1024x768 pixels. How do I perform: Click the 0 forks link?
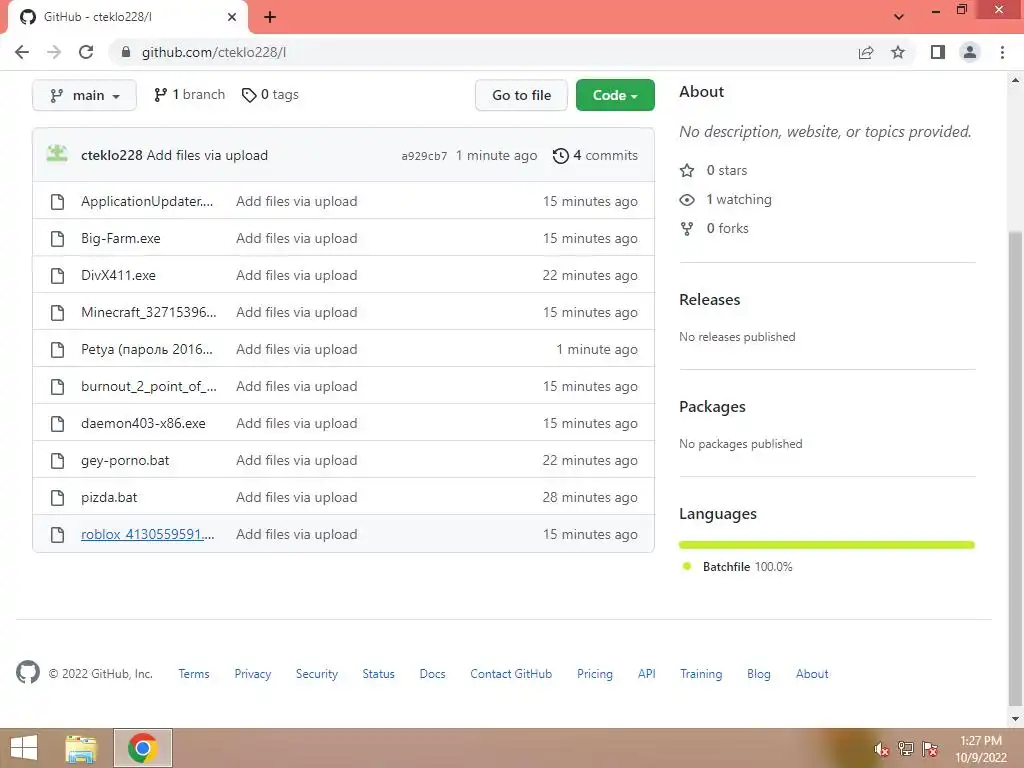[728, 228]
